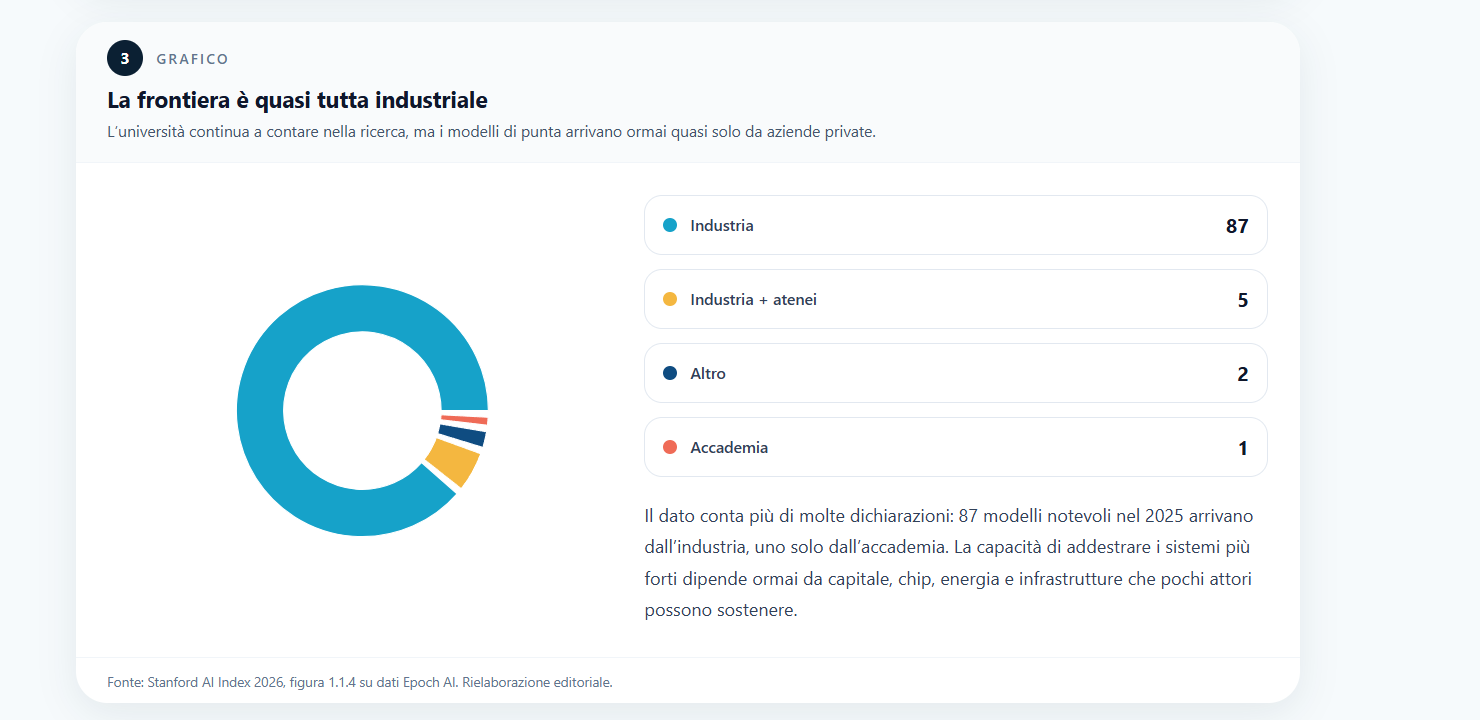This screenshot has width=1480, height=720.
Task: Click the value 87 in the Industria row
Action: coord(1237,226)
